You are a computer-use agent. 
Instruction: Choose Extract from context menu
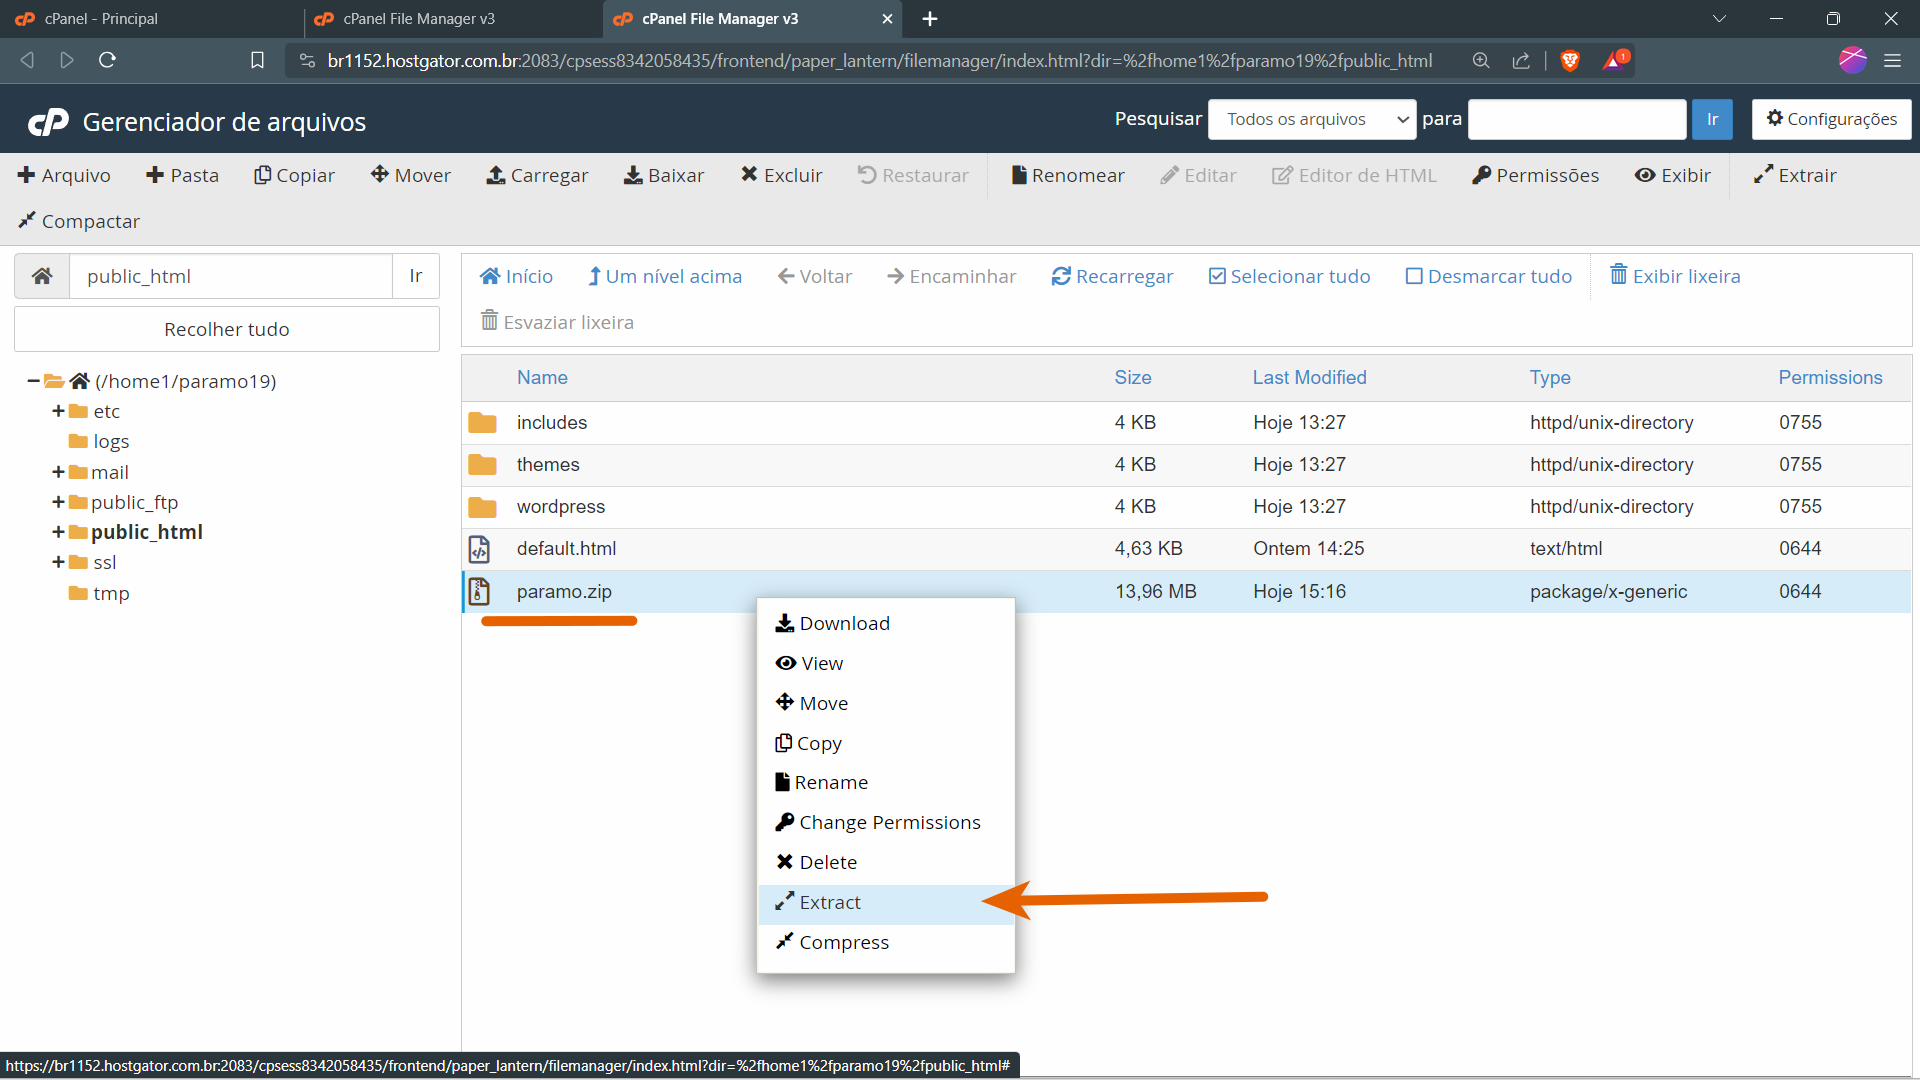tap(886, 903)
